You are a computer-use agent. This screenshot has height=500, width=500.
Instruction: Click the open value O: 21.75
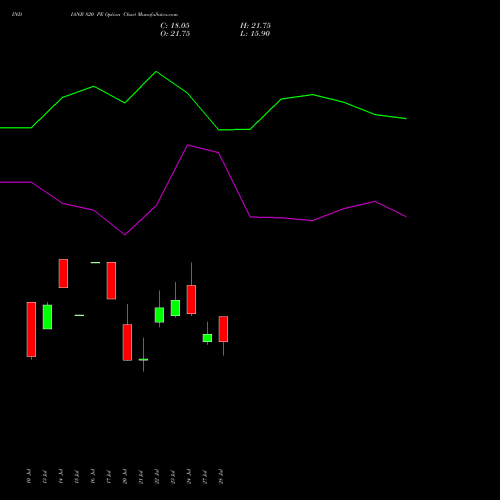[175, 34]
